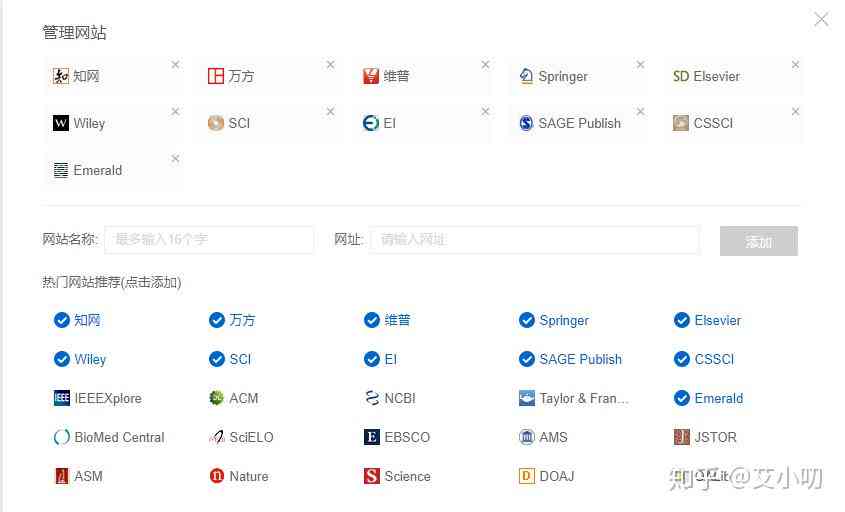The width and height of the screenshot is (845, 512).
Task: Uncheck 维普 in recommended sites
Action: [372, 320]
